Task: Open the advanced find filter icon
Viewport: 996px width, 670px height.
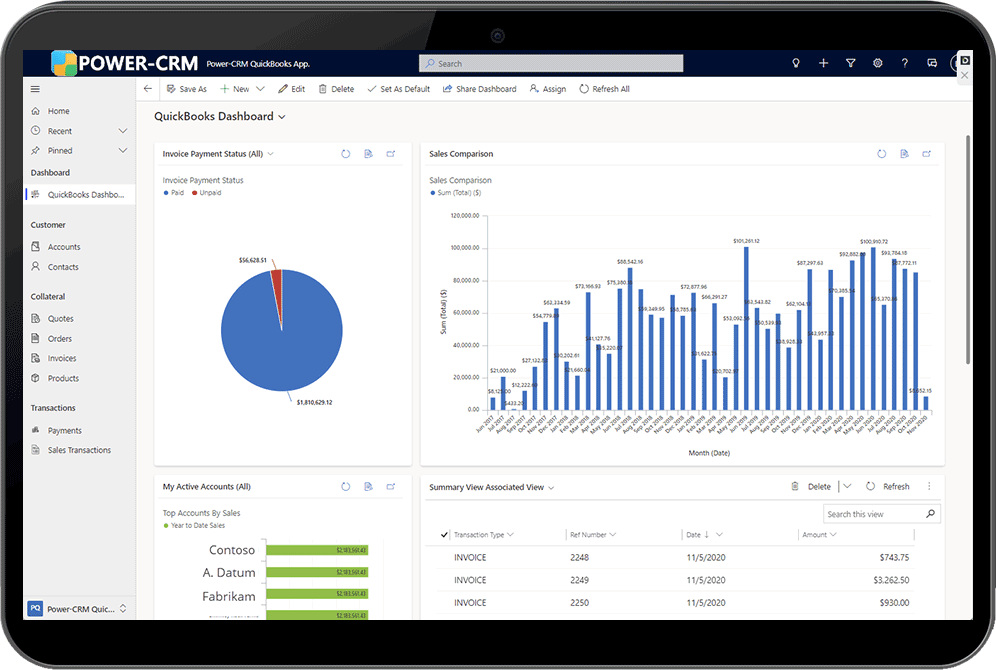Action: coord(851,63)
